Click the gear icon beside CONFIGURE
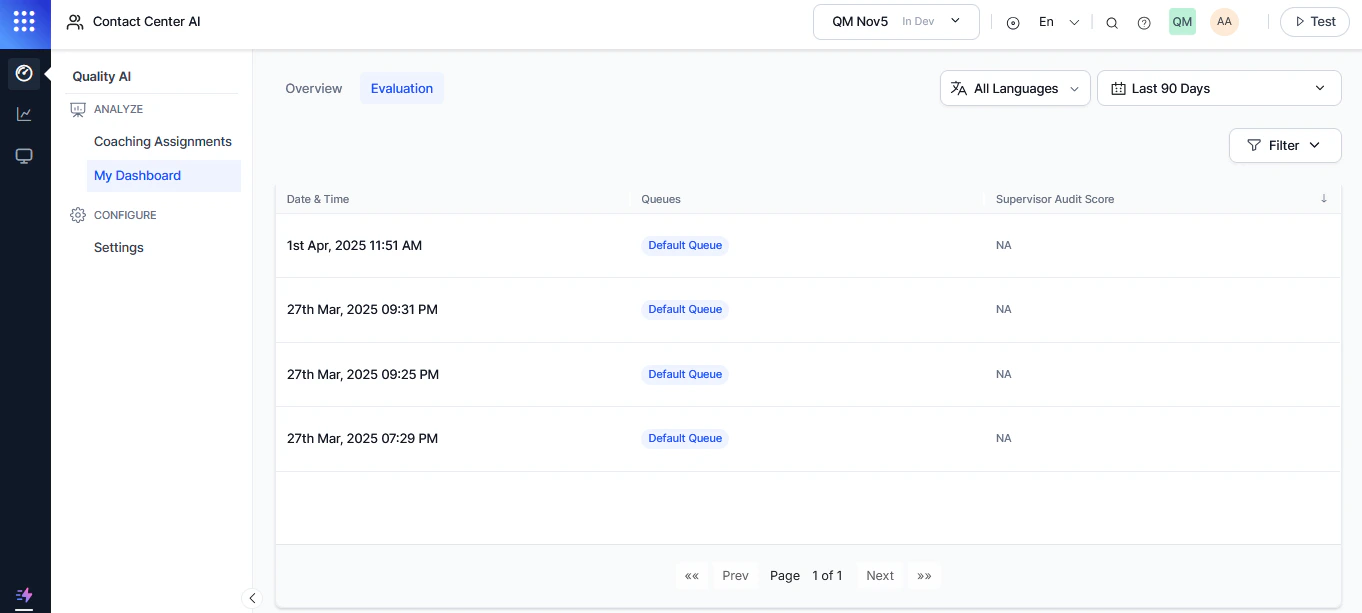 (78, 214)
